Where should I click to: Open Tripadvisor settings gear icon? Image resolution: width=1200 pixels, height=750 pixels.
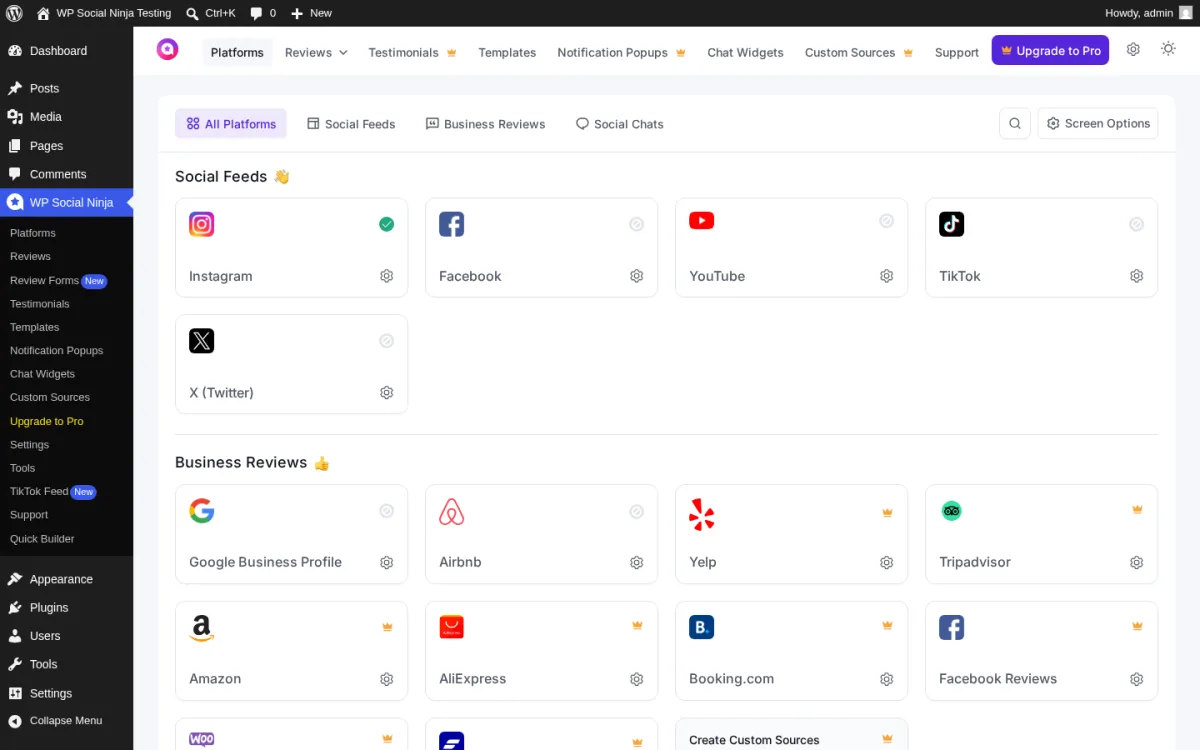click(1137, 563)
